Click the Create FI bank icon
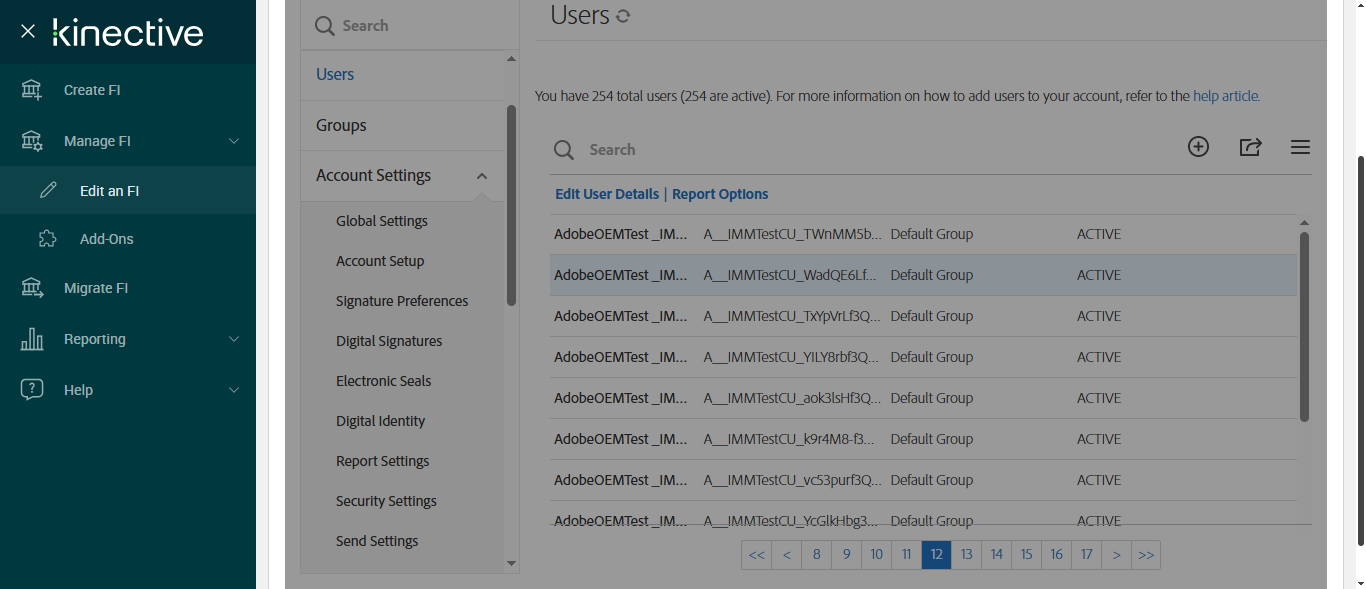Viewport: 1366px width, 589px height. pyautogui.click(x=32, y=90)
